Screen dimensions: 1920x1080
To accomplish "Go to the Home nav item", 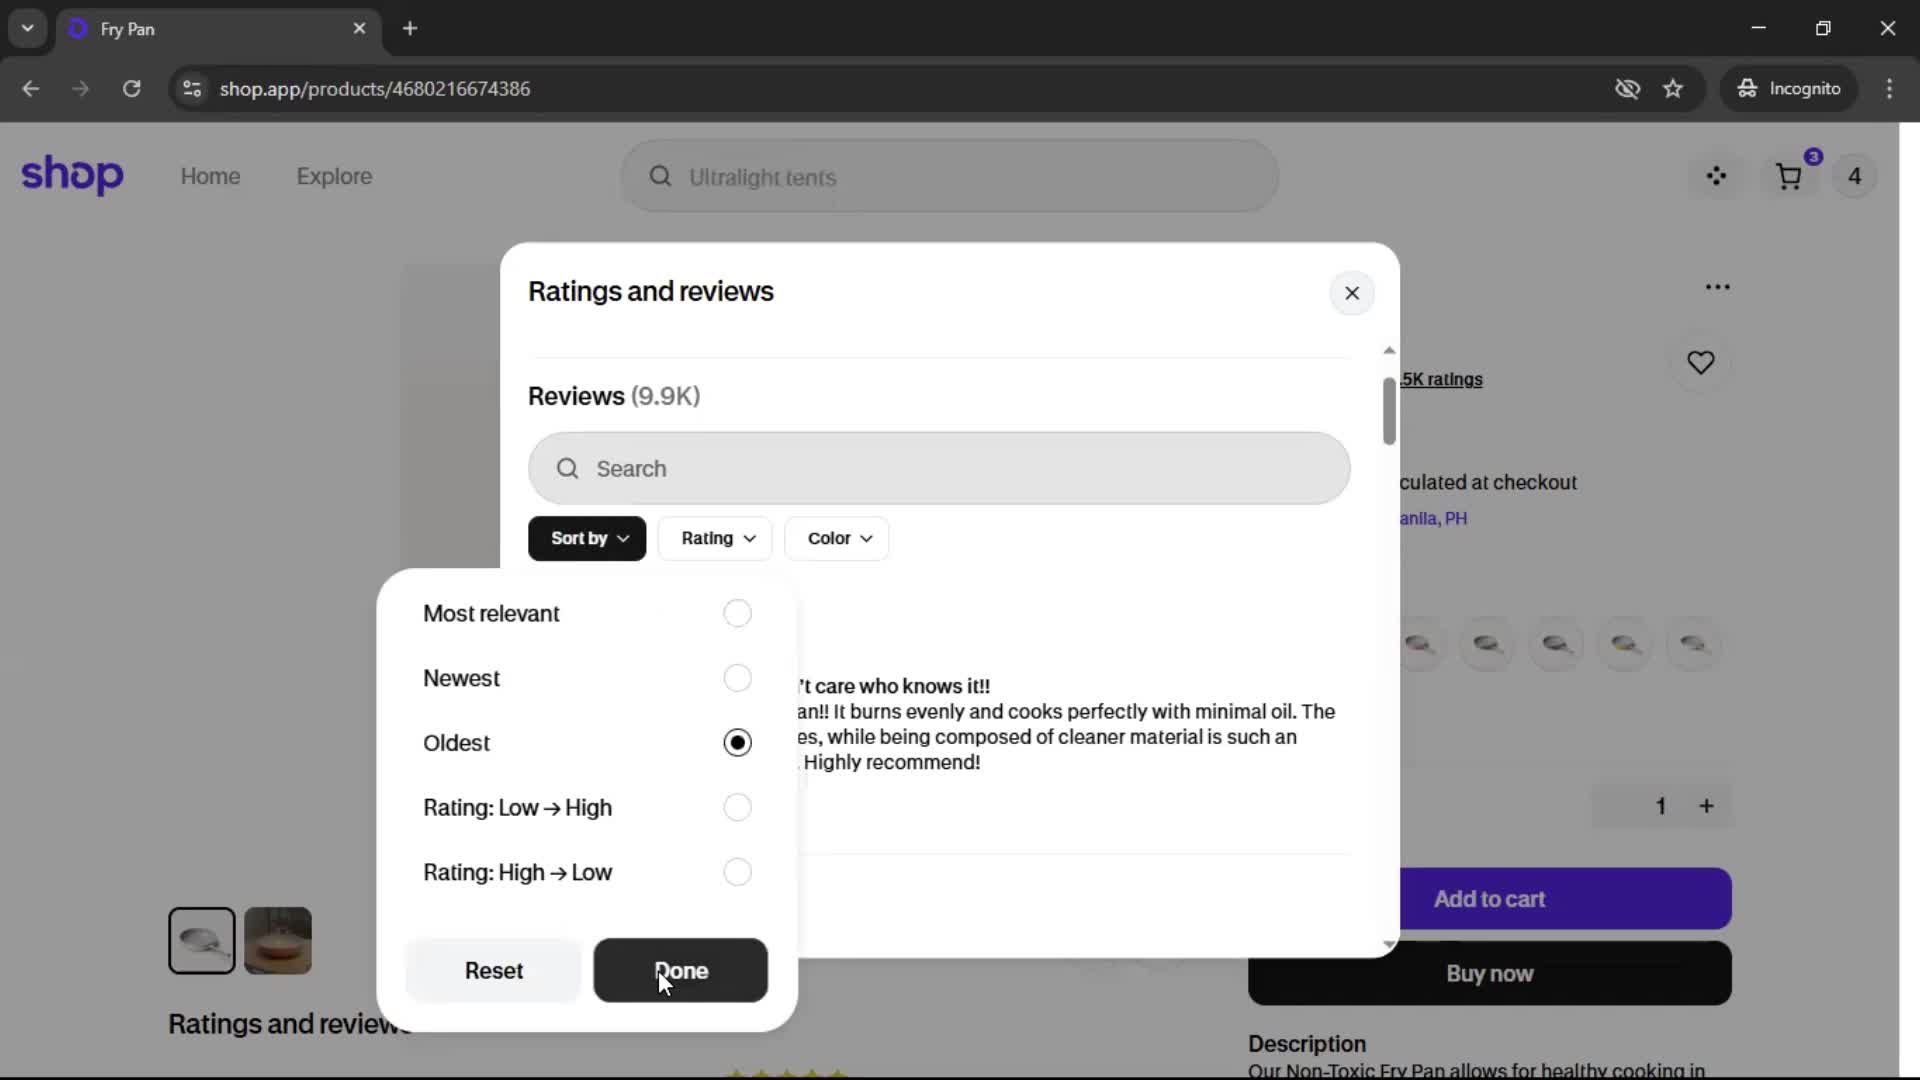I will (210, 176).
